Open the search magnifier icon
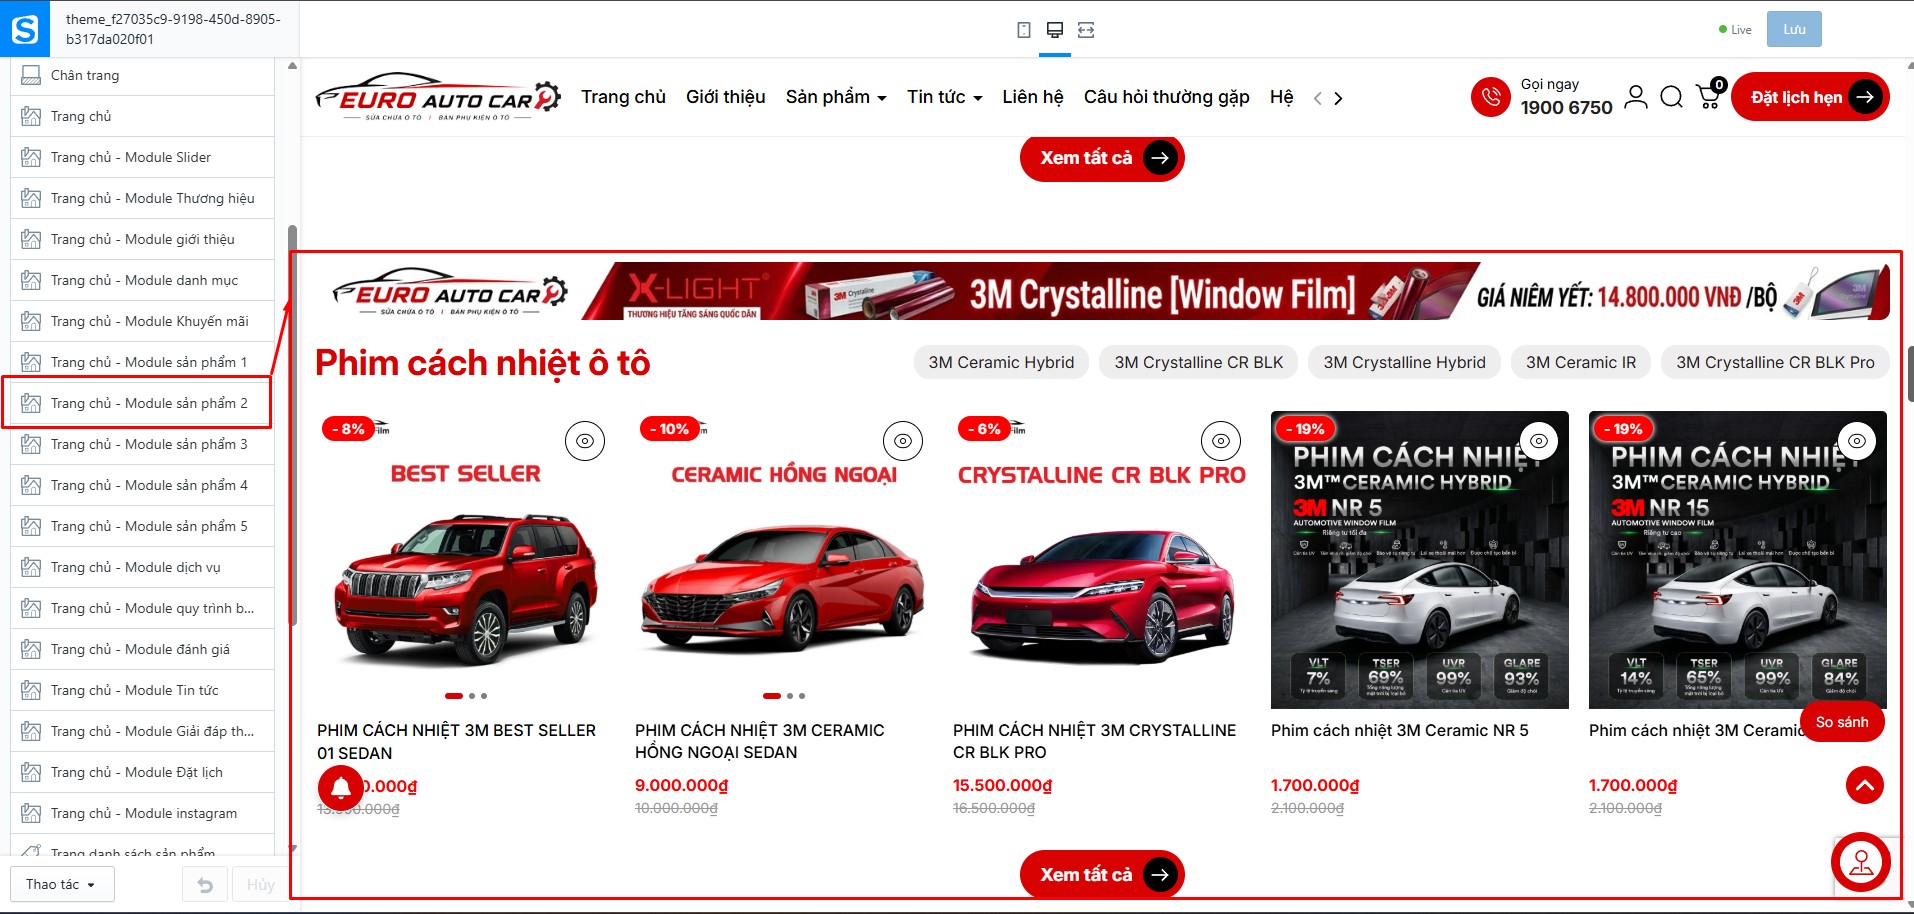Image resolution: width=1914 pixels, height=914 pixels. coord(1671,97)
